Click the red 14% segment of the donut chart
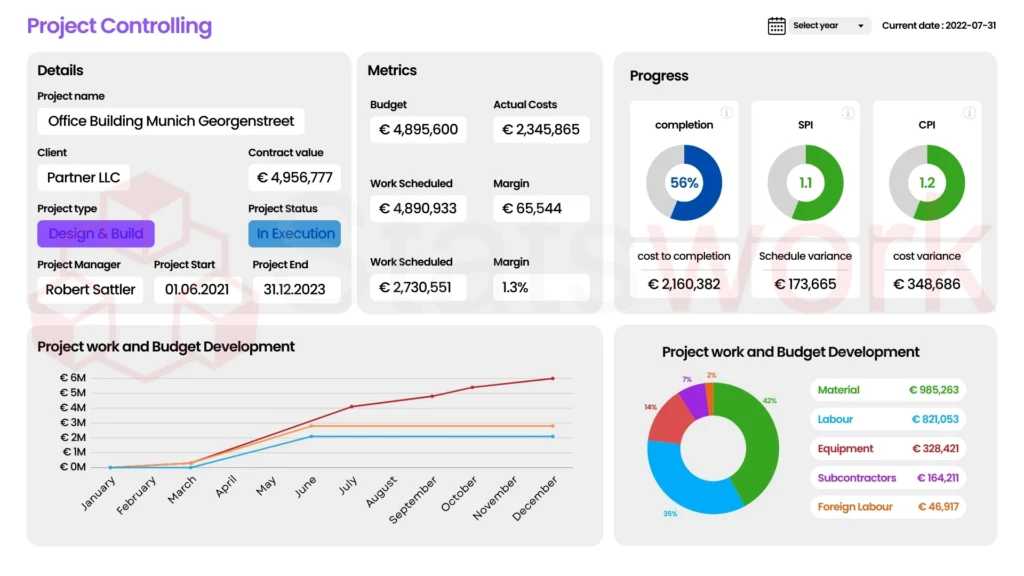 point(669,420)
